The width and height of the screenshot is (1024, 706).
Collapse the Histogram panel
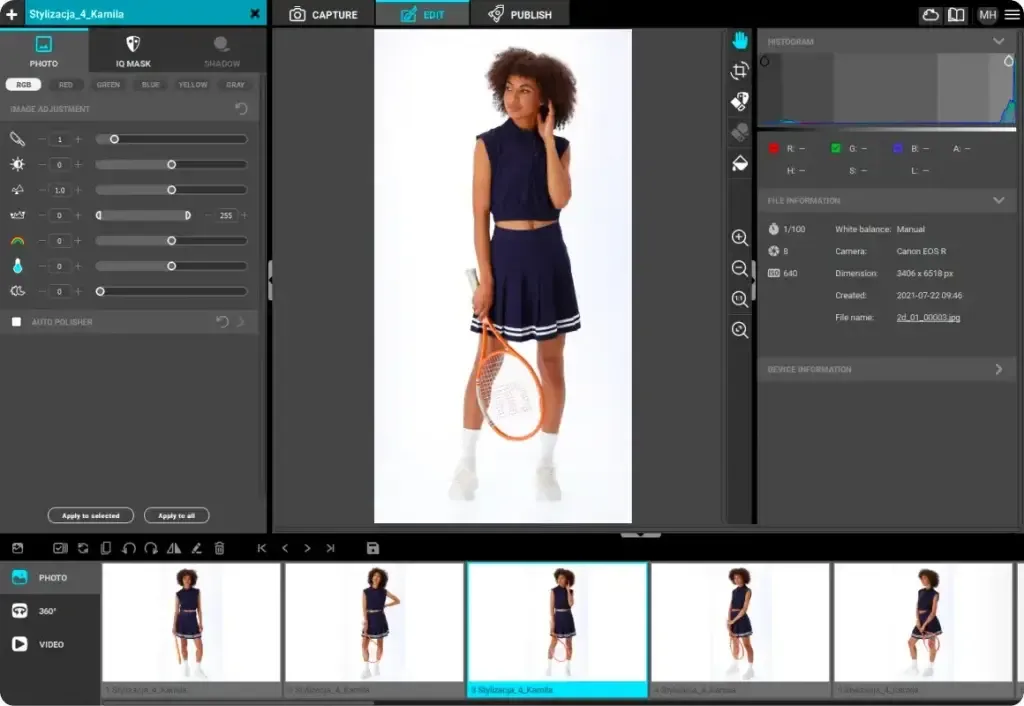point(998,42)
